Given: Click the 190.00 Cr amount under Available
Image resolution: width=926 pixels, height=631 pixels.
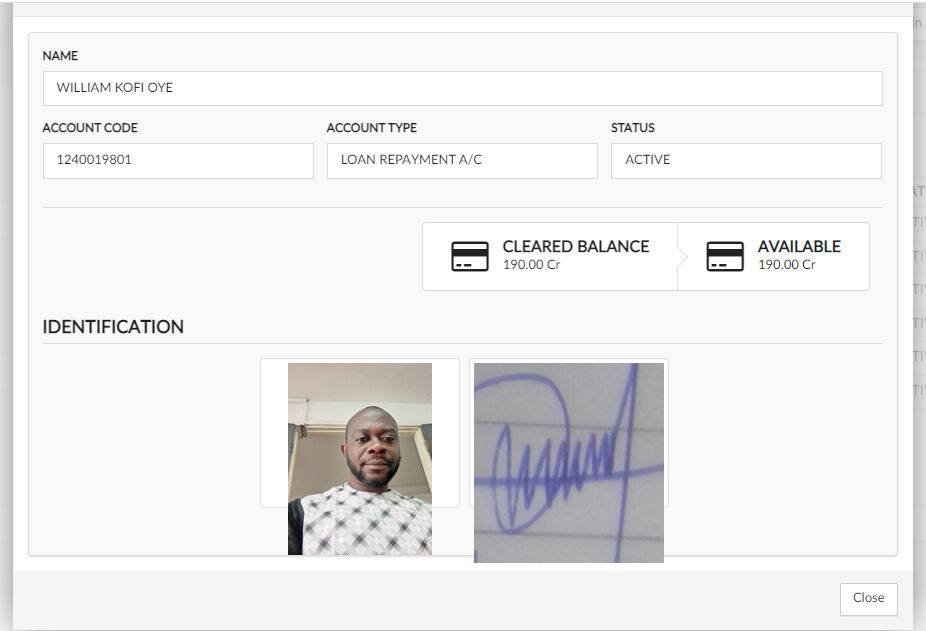Looking at the screenshot, I should [786, 265].
